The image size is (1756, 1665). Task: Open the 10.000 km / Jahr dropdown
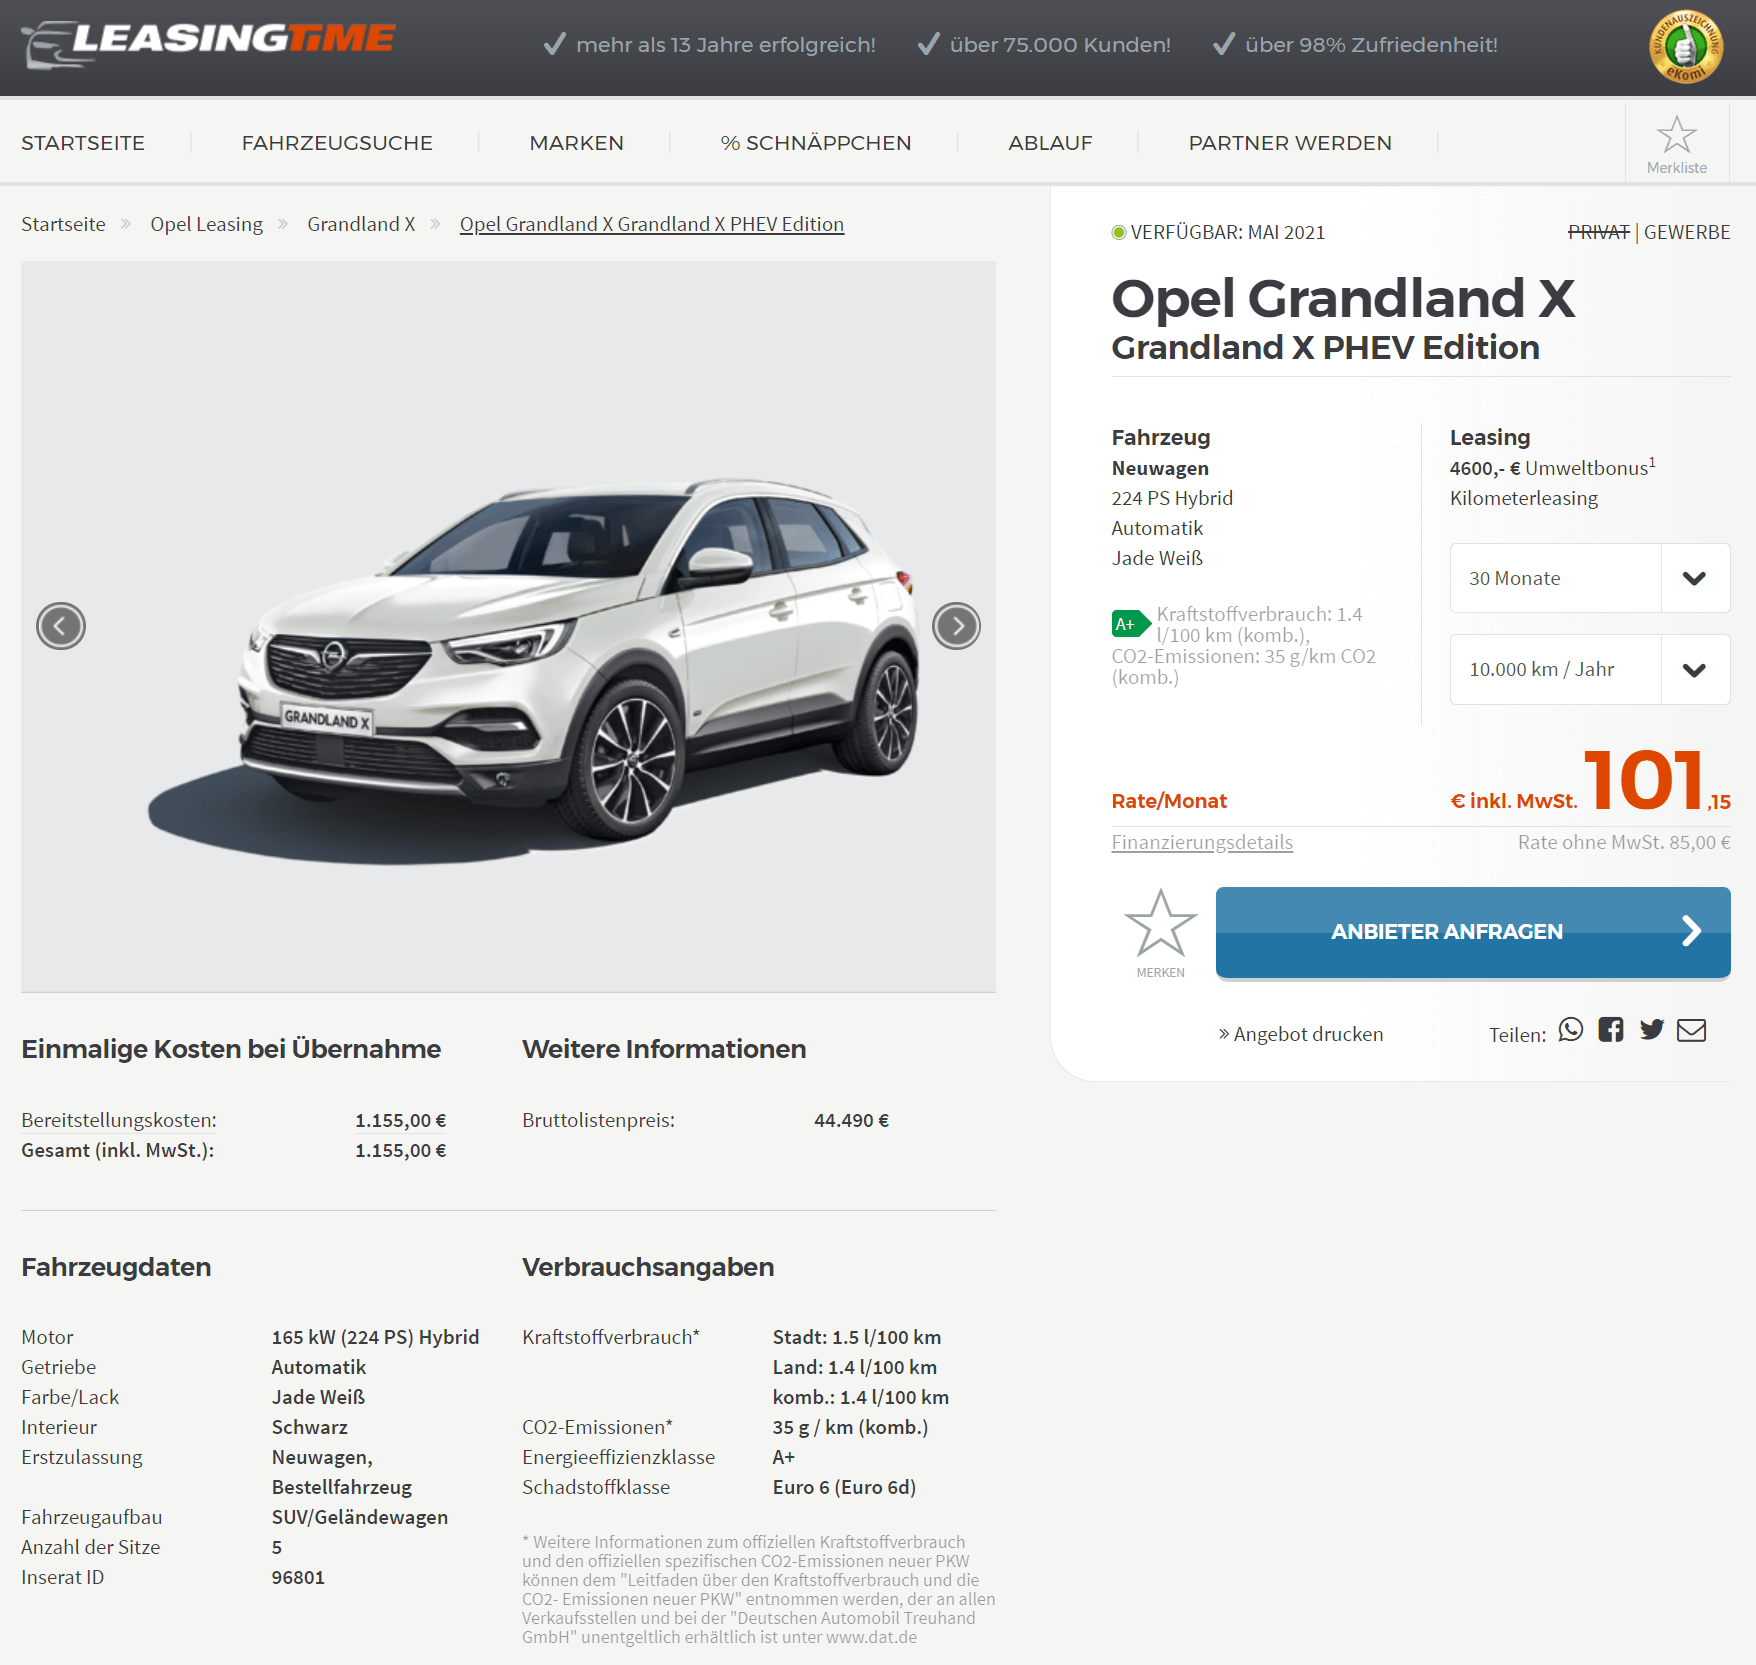1590,670
